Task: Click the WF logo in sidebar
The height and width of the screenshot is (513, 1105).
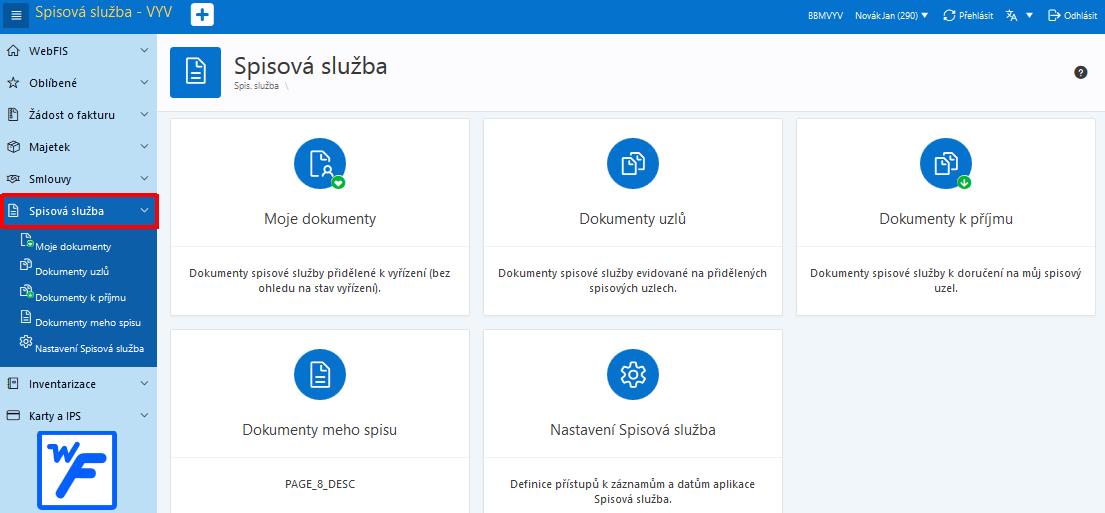Action: pyautogui.click(x=77, y=471)
